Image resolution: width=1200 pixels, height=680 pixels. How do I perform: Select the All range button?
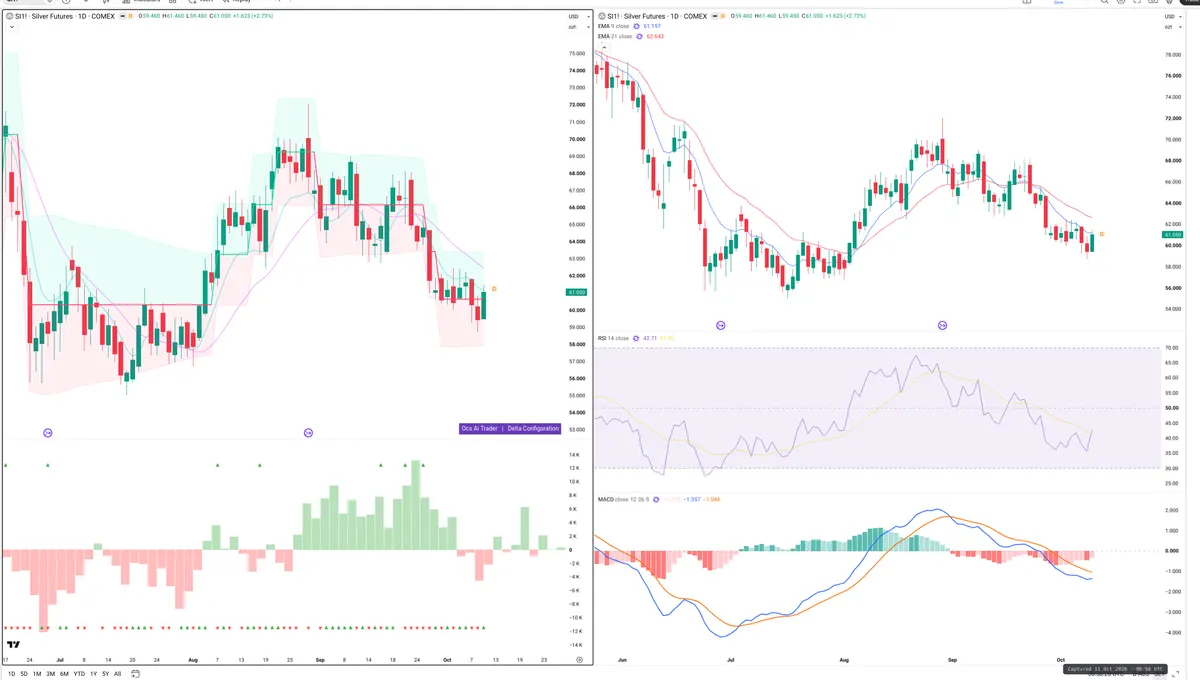point(117,674)
